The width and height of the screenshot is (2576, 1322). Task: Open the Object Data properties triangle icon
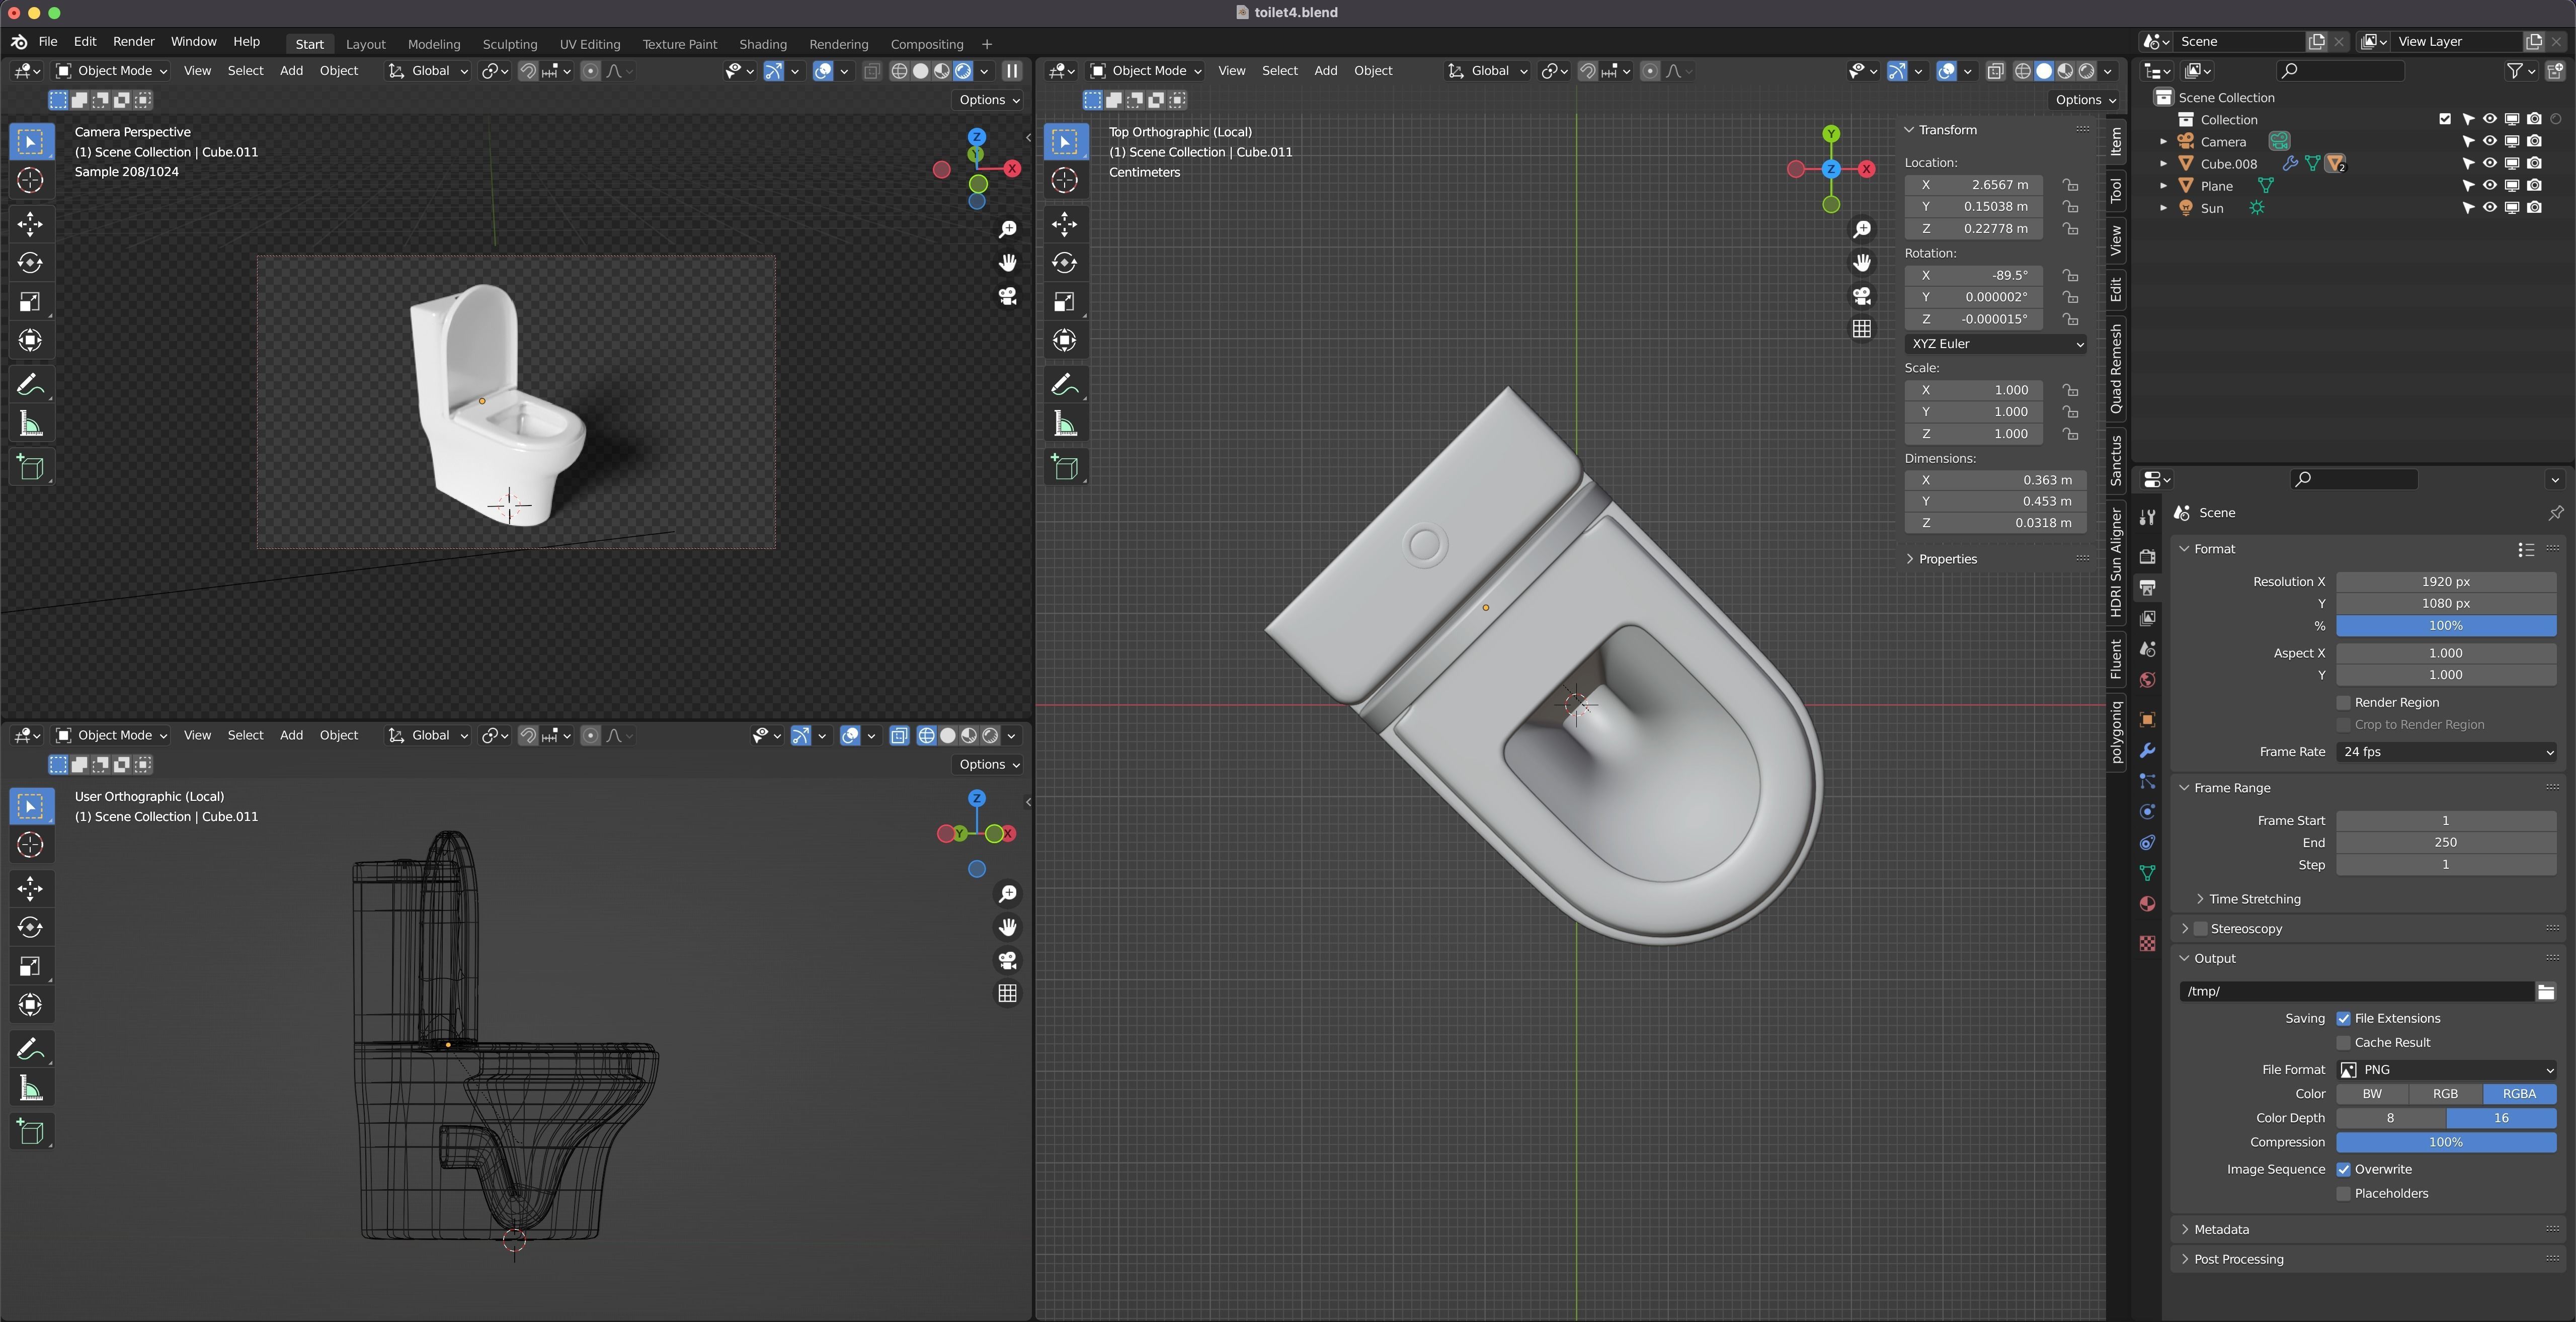click(2147, 873)
